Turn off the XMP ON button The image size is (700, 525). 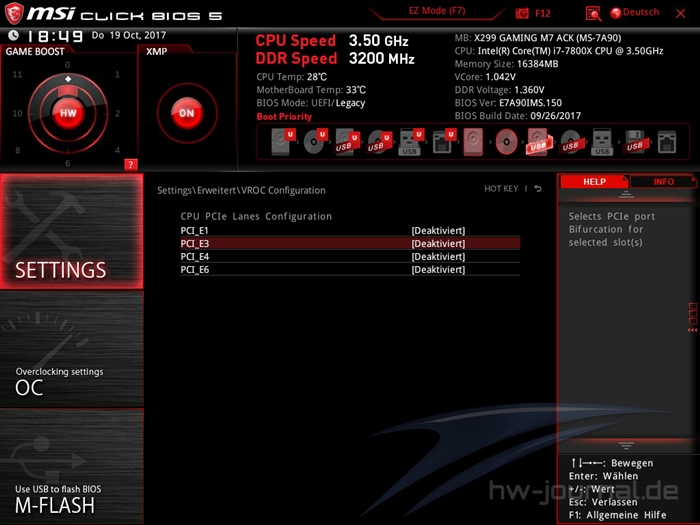click(187, 113)
